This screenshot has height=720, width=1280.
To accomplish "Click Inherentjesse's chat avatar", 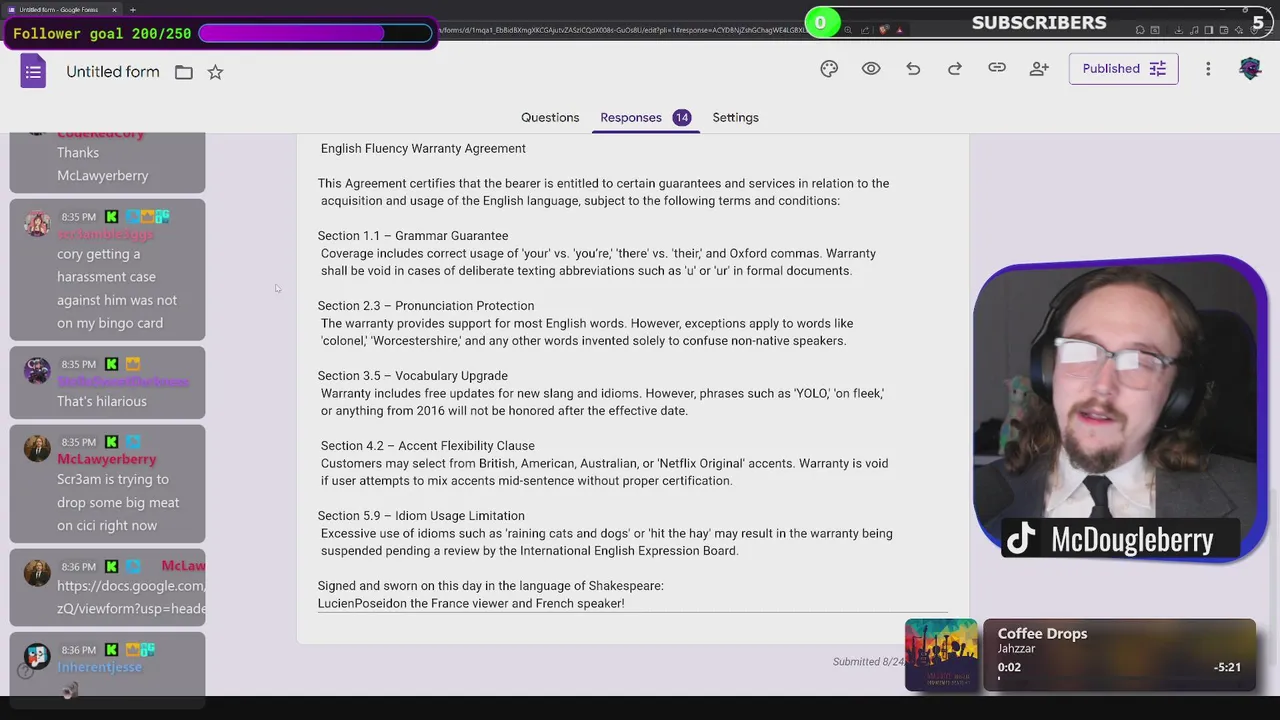I will (x=37, y=657).
